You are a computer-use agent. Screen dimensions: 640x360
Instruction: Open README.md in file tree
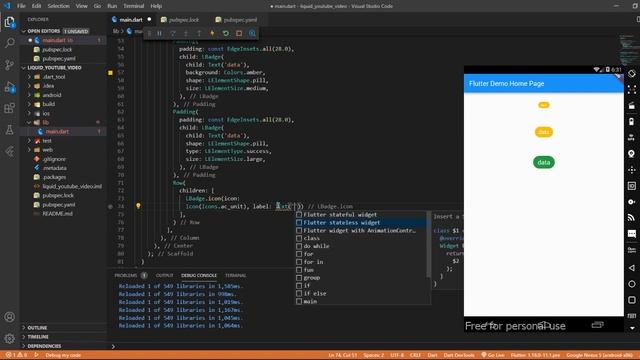coord(58,213)
